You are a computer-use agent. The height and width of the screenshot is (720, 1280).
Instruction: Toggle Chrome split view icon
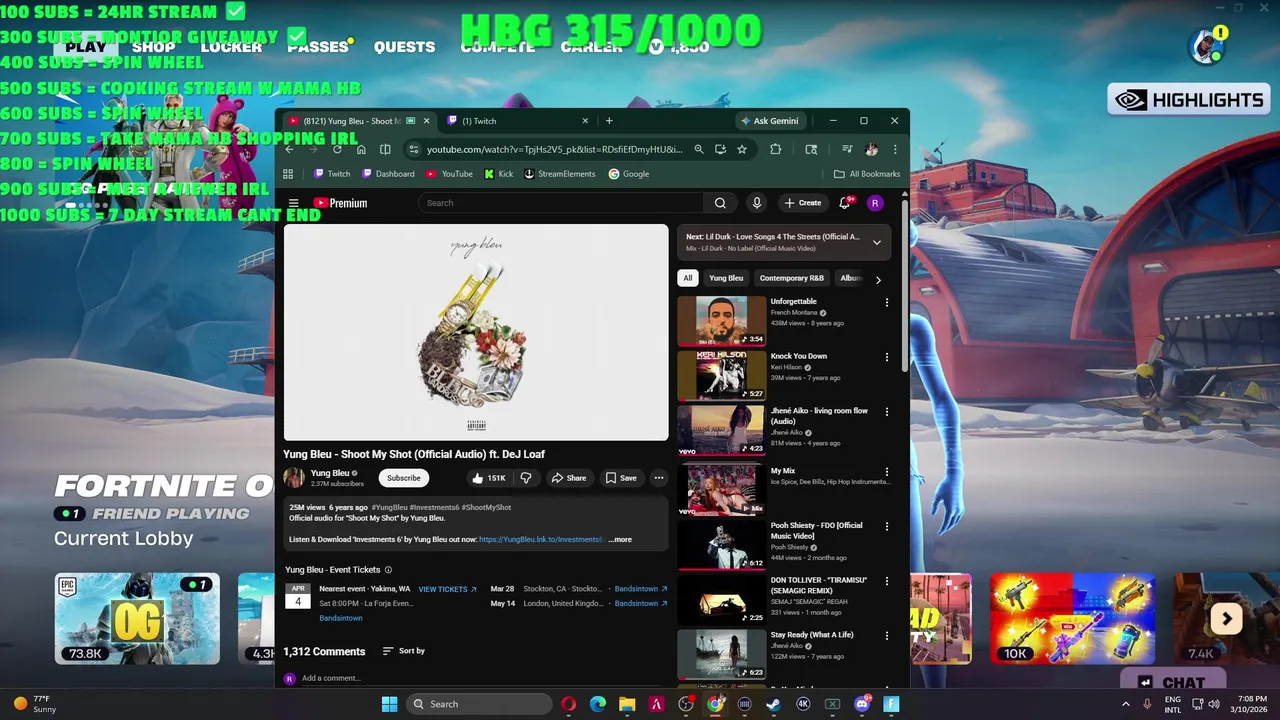(385, 149)
